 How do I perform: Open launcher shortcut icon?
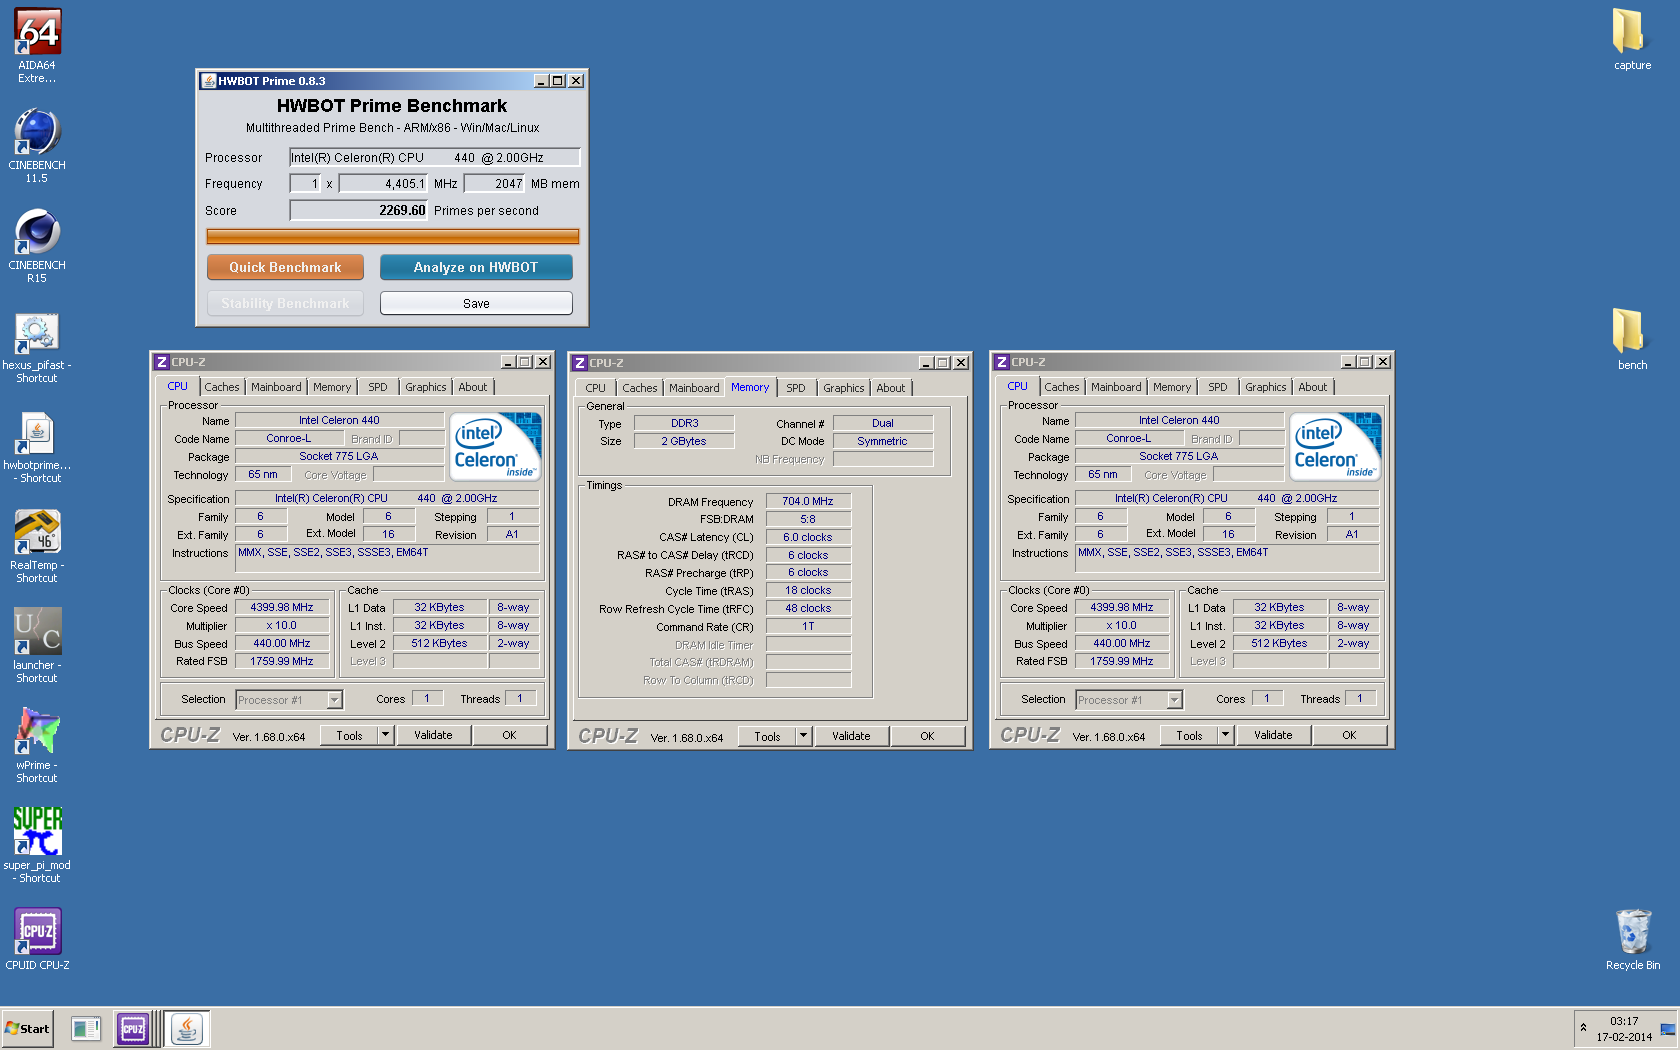click(x=37, y=646)
